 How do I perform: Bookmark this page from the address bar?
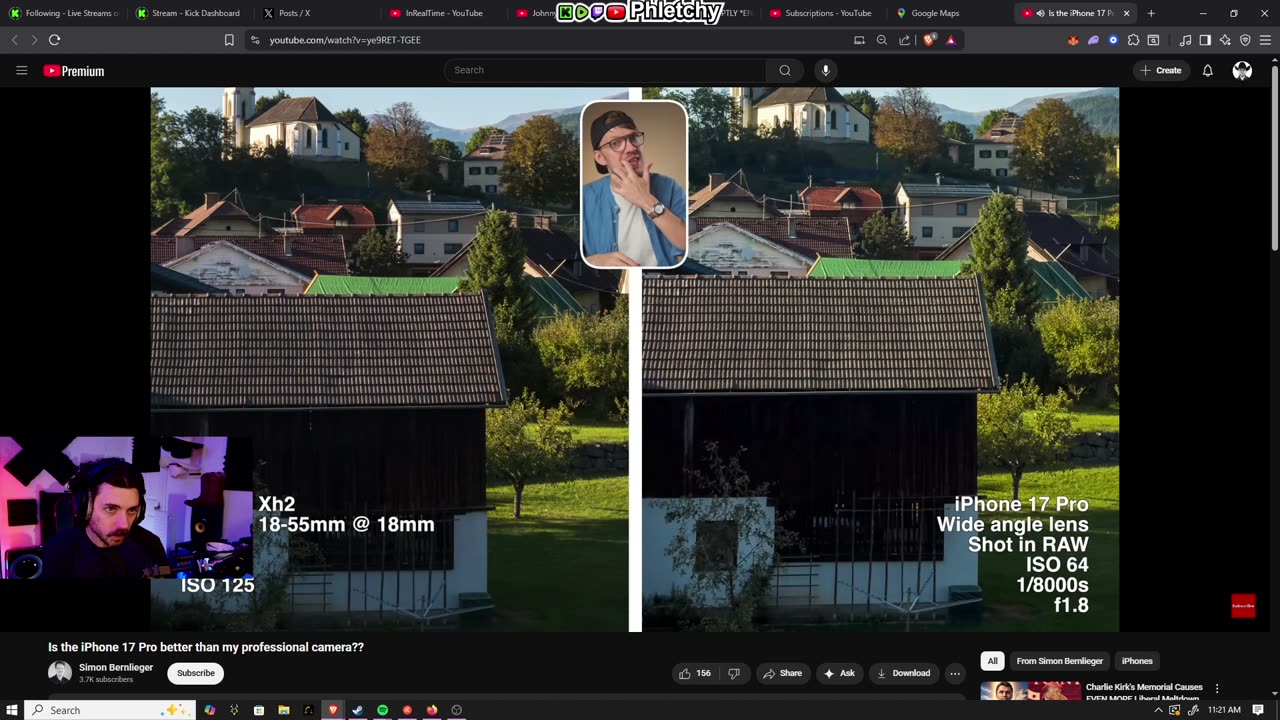pyautogui.click(x=229, y=40)
